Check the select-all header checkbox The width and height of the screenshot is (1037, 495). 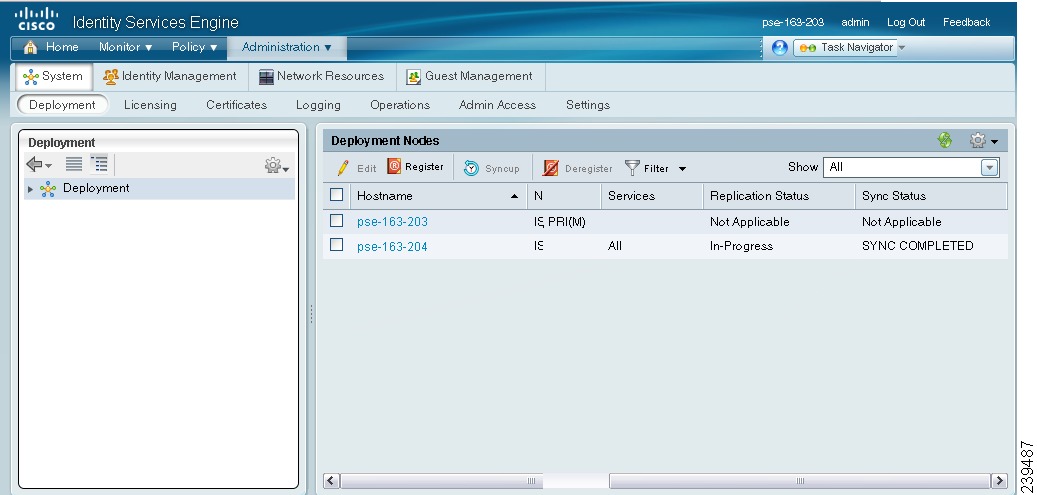(x=337, y=195)
